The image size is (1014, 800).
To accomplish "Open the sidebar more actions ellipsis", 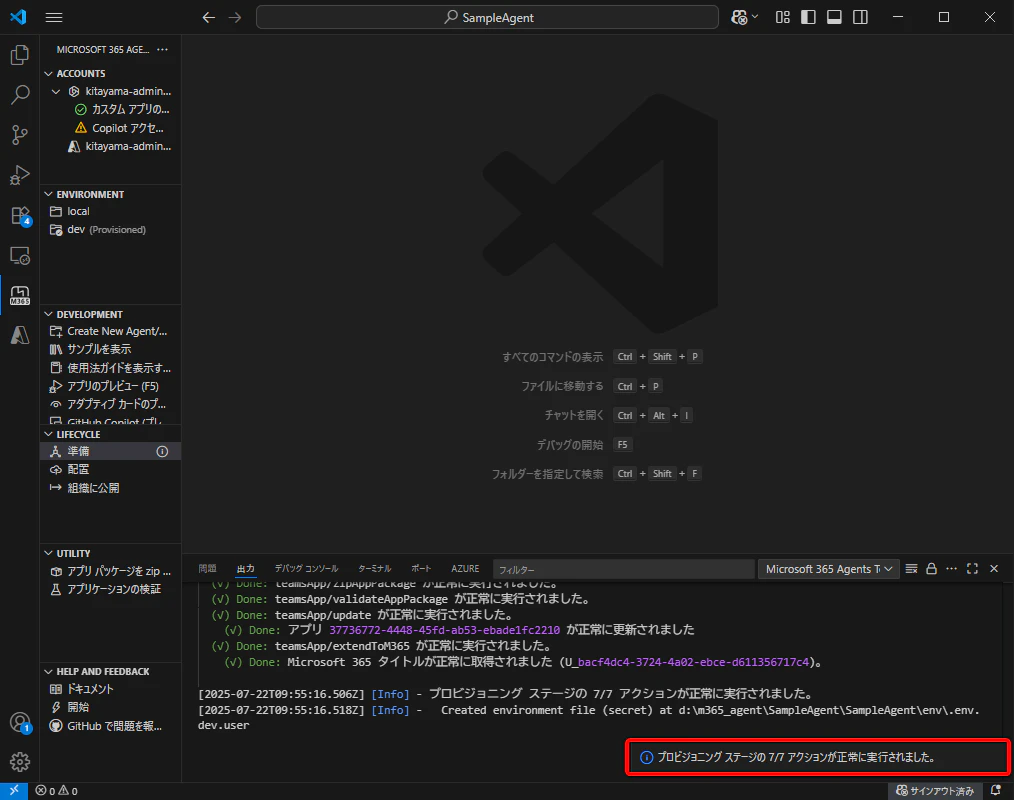I will pos(162,49).
